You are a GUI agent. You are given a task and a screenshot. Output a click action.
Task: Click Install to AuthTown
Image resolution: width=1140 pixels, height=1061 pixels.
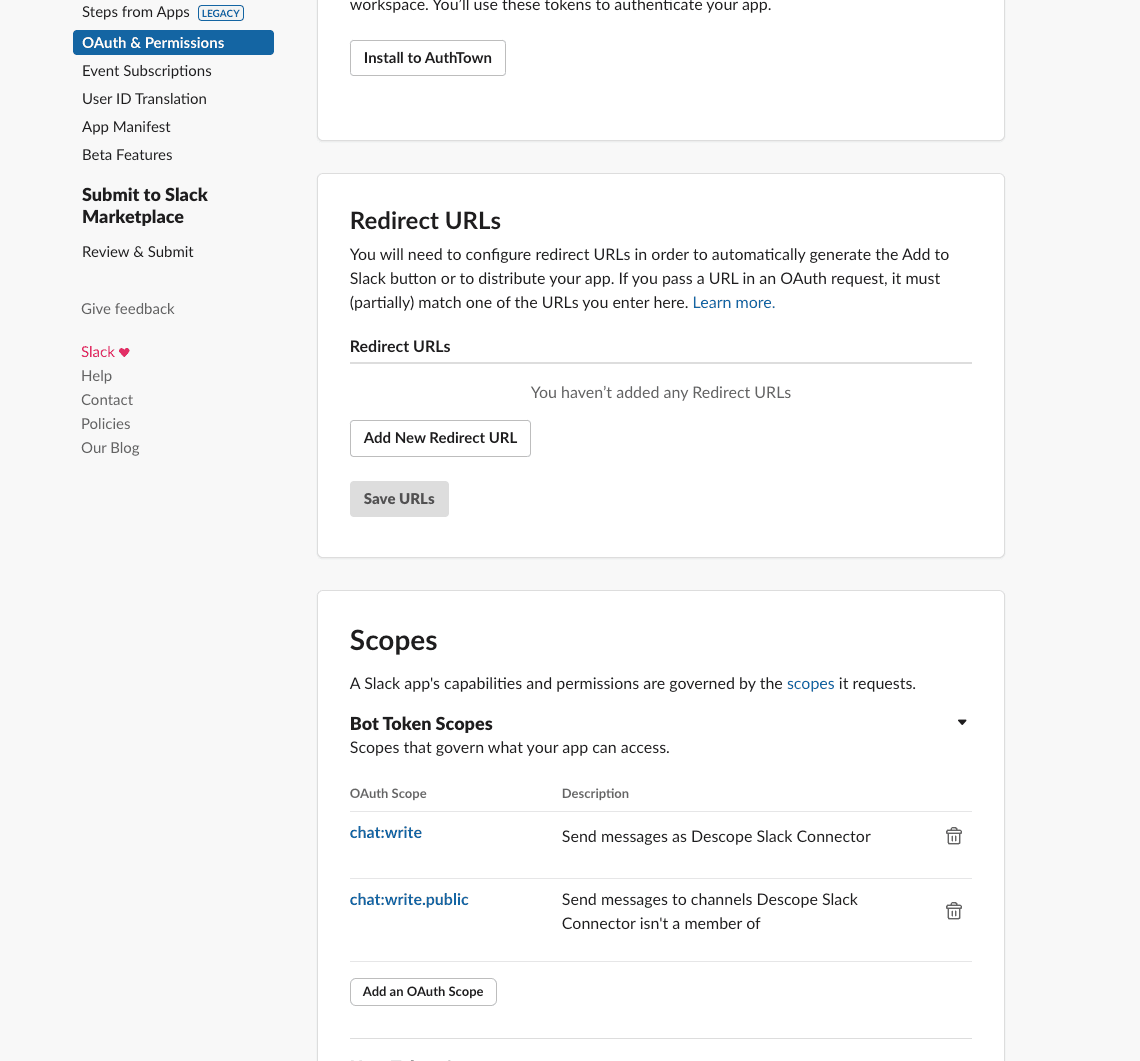[427, 58]
